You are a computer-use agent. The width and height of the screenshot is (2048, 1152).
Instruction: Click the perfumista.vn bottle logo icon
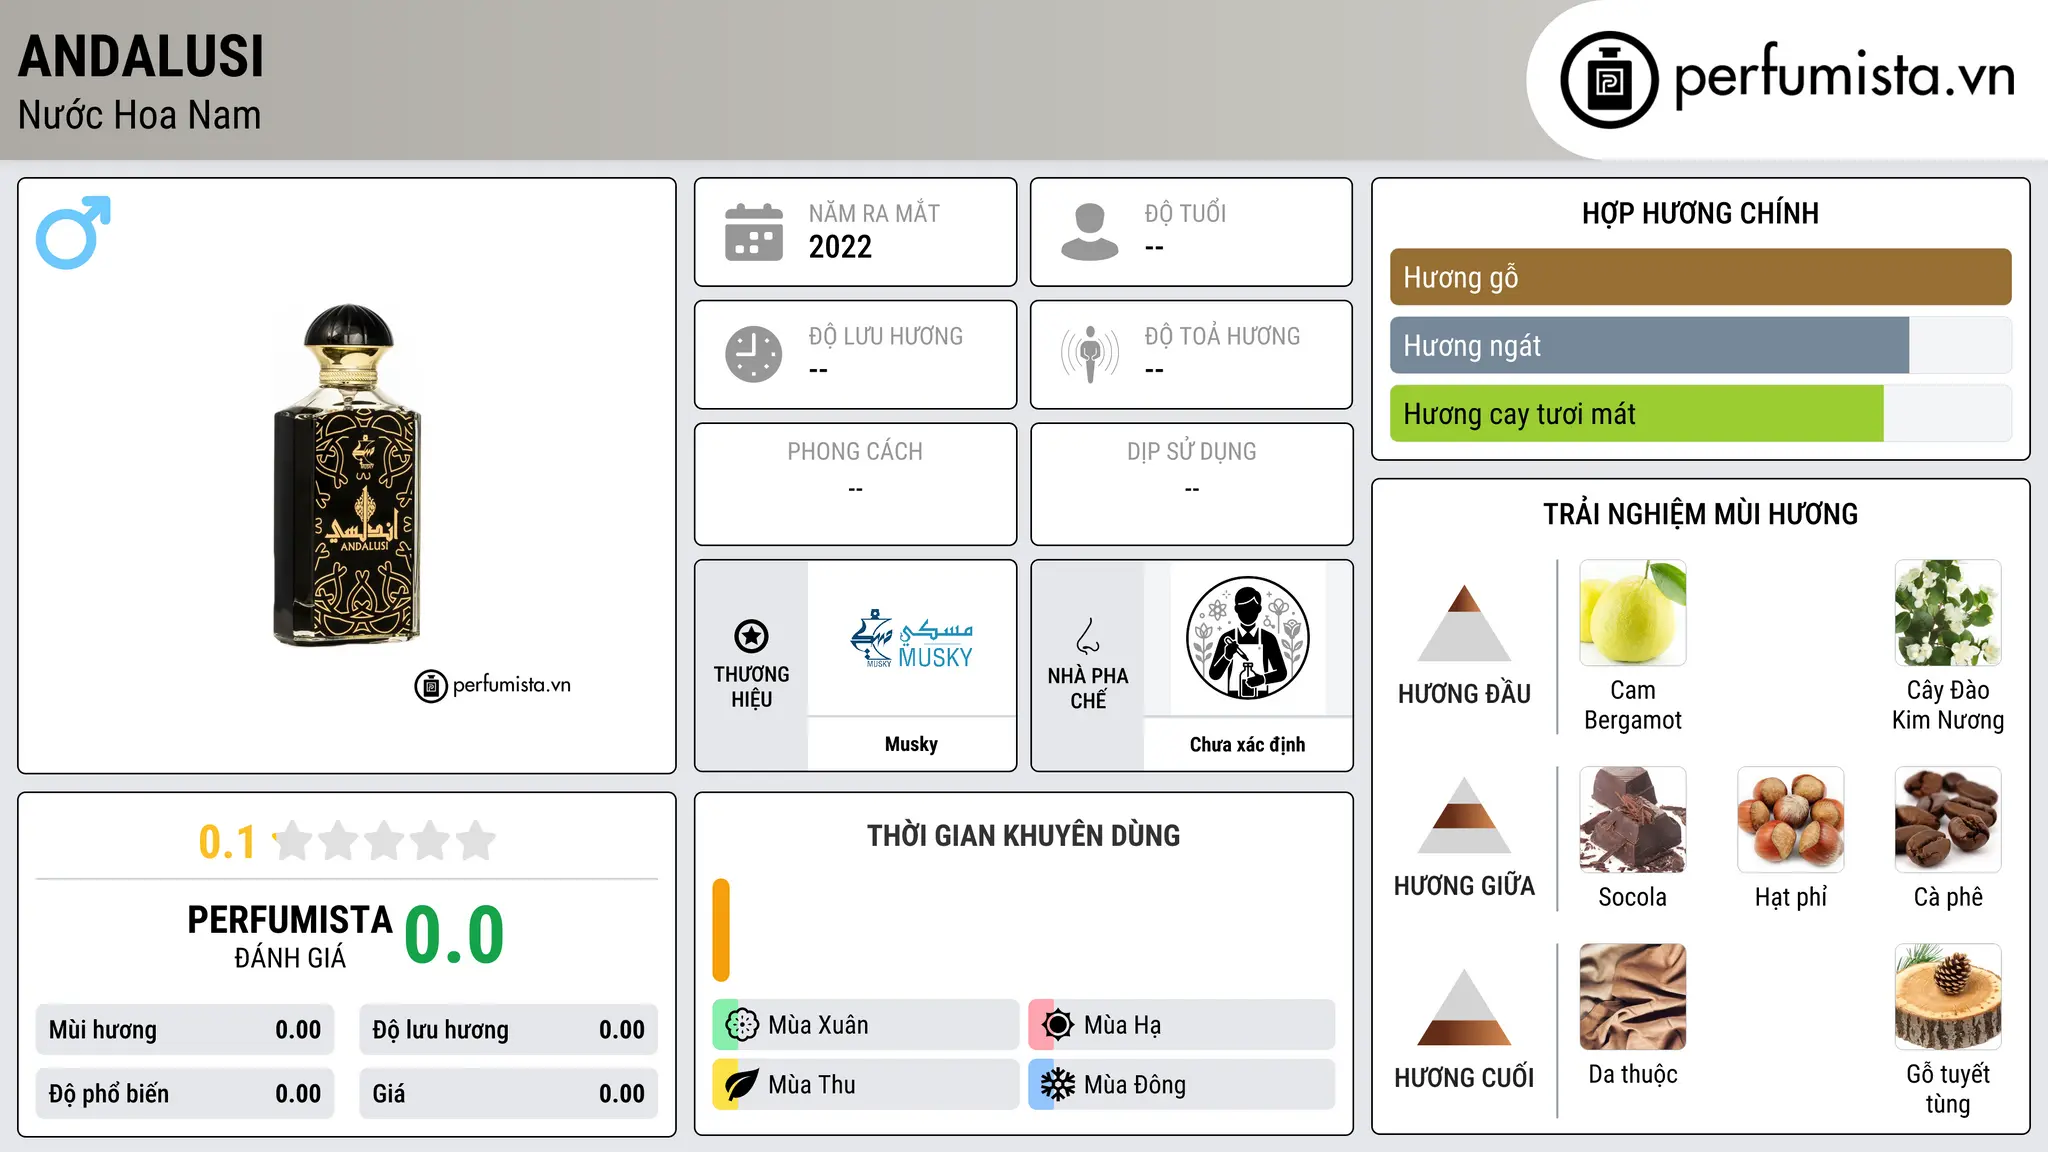click(1609, 80)
